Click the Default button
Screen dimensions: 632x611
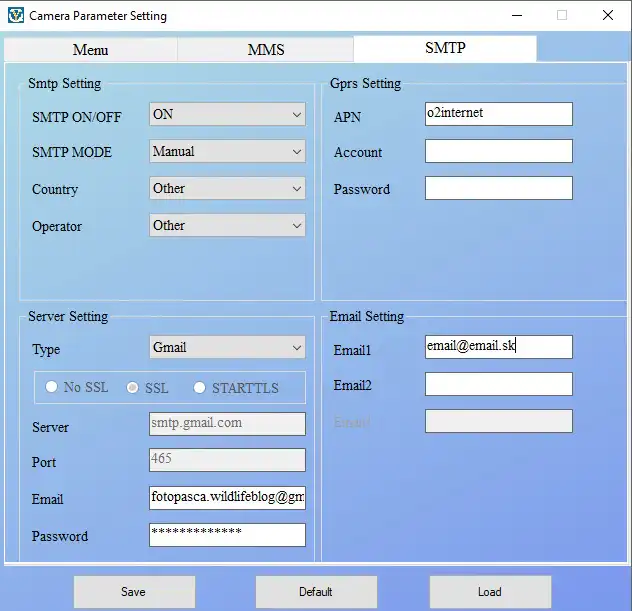click(x=316, y=592)
